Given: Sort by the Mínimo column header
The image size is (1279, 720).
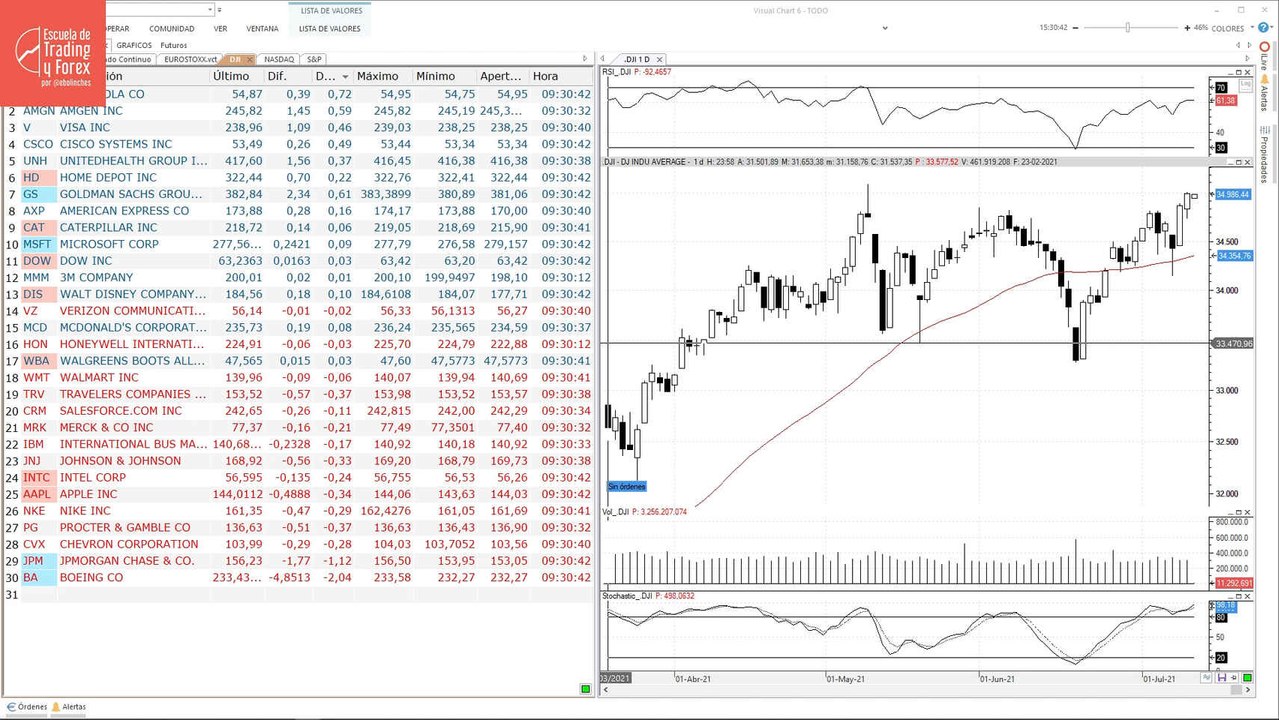Looking at the screenshot, I should pyautogui.click(x=435, y=76).
